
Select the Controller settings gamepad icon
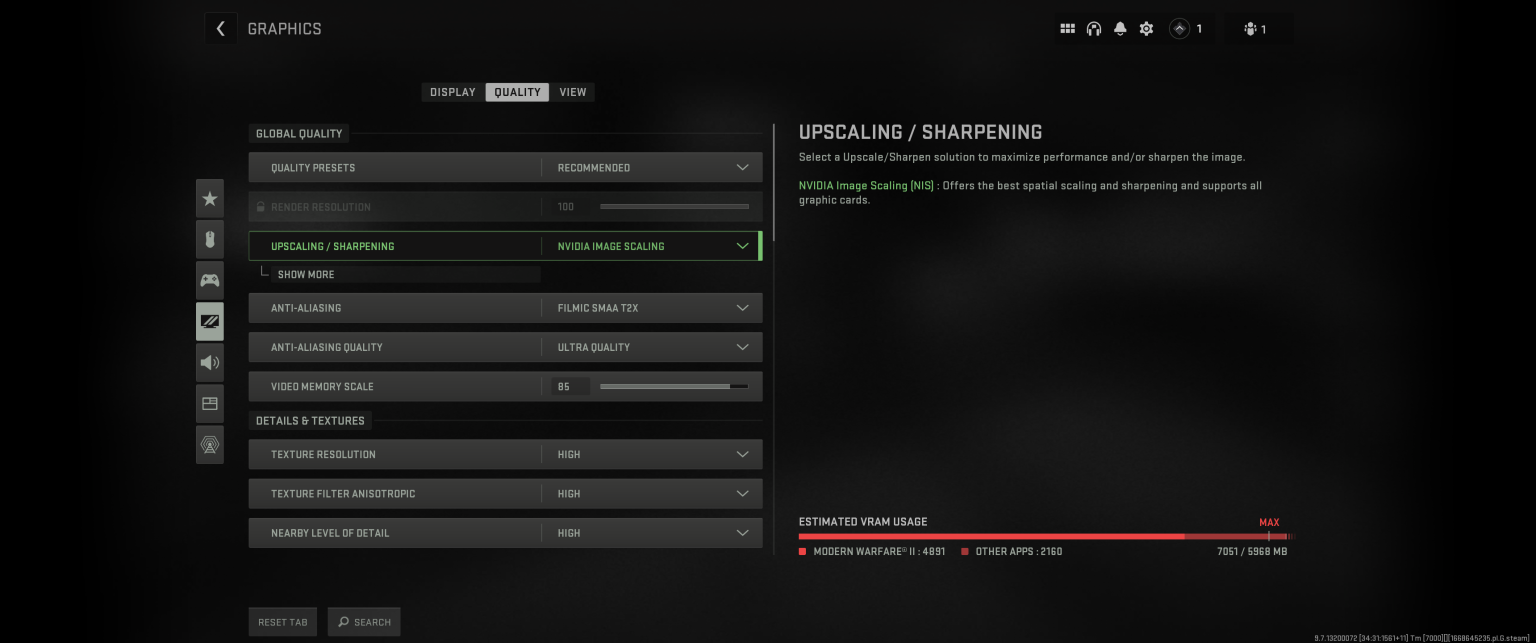pyautogui.click(x=210, y=279)
